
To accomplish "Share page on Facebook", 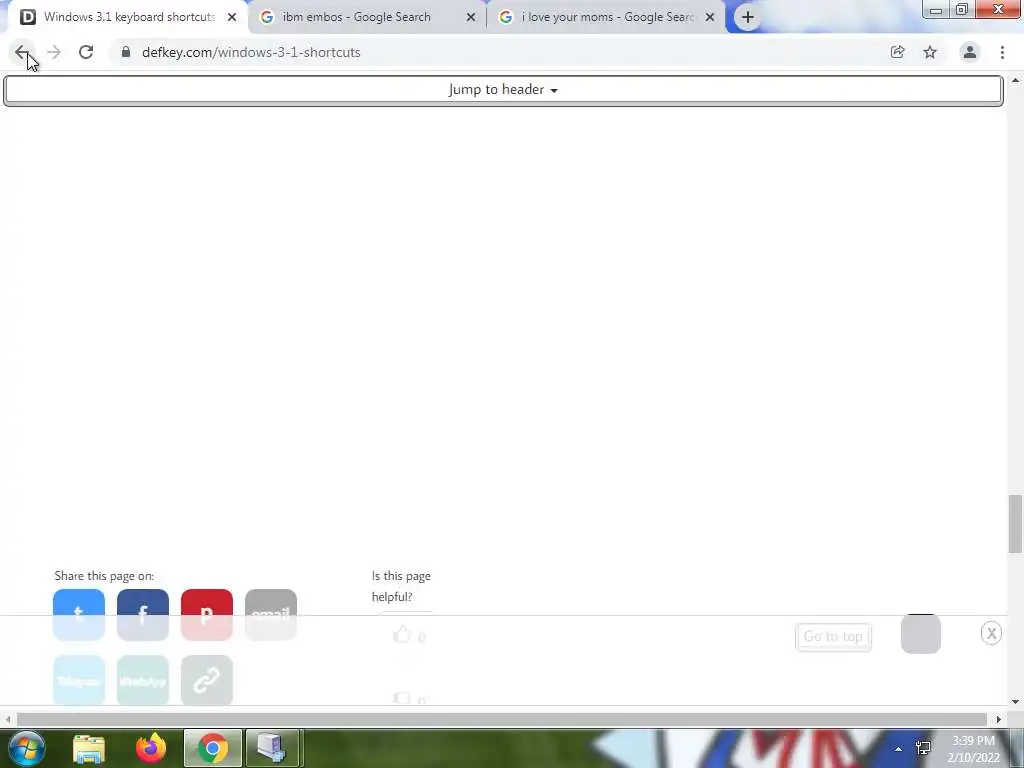I will pos(142,615).
